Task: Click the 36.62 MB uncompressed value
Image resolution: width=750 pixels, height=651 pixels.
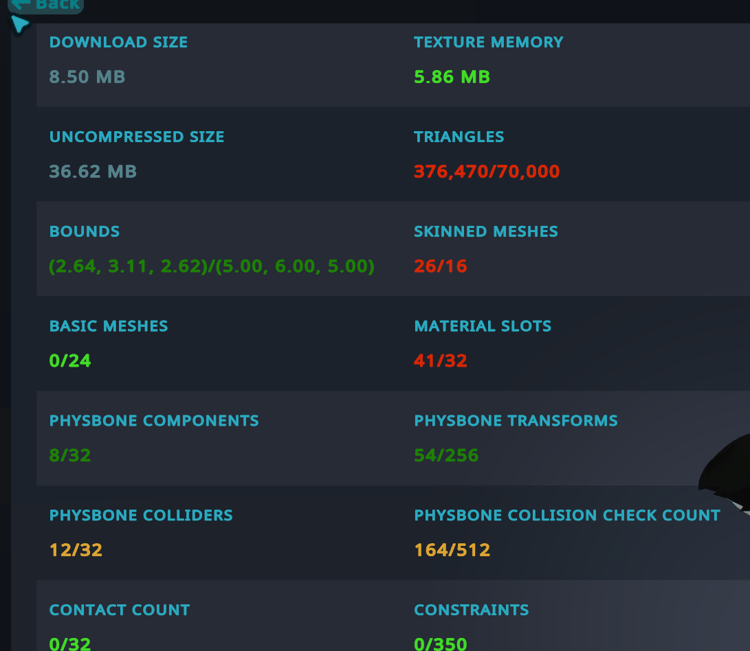Action: 93,171
